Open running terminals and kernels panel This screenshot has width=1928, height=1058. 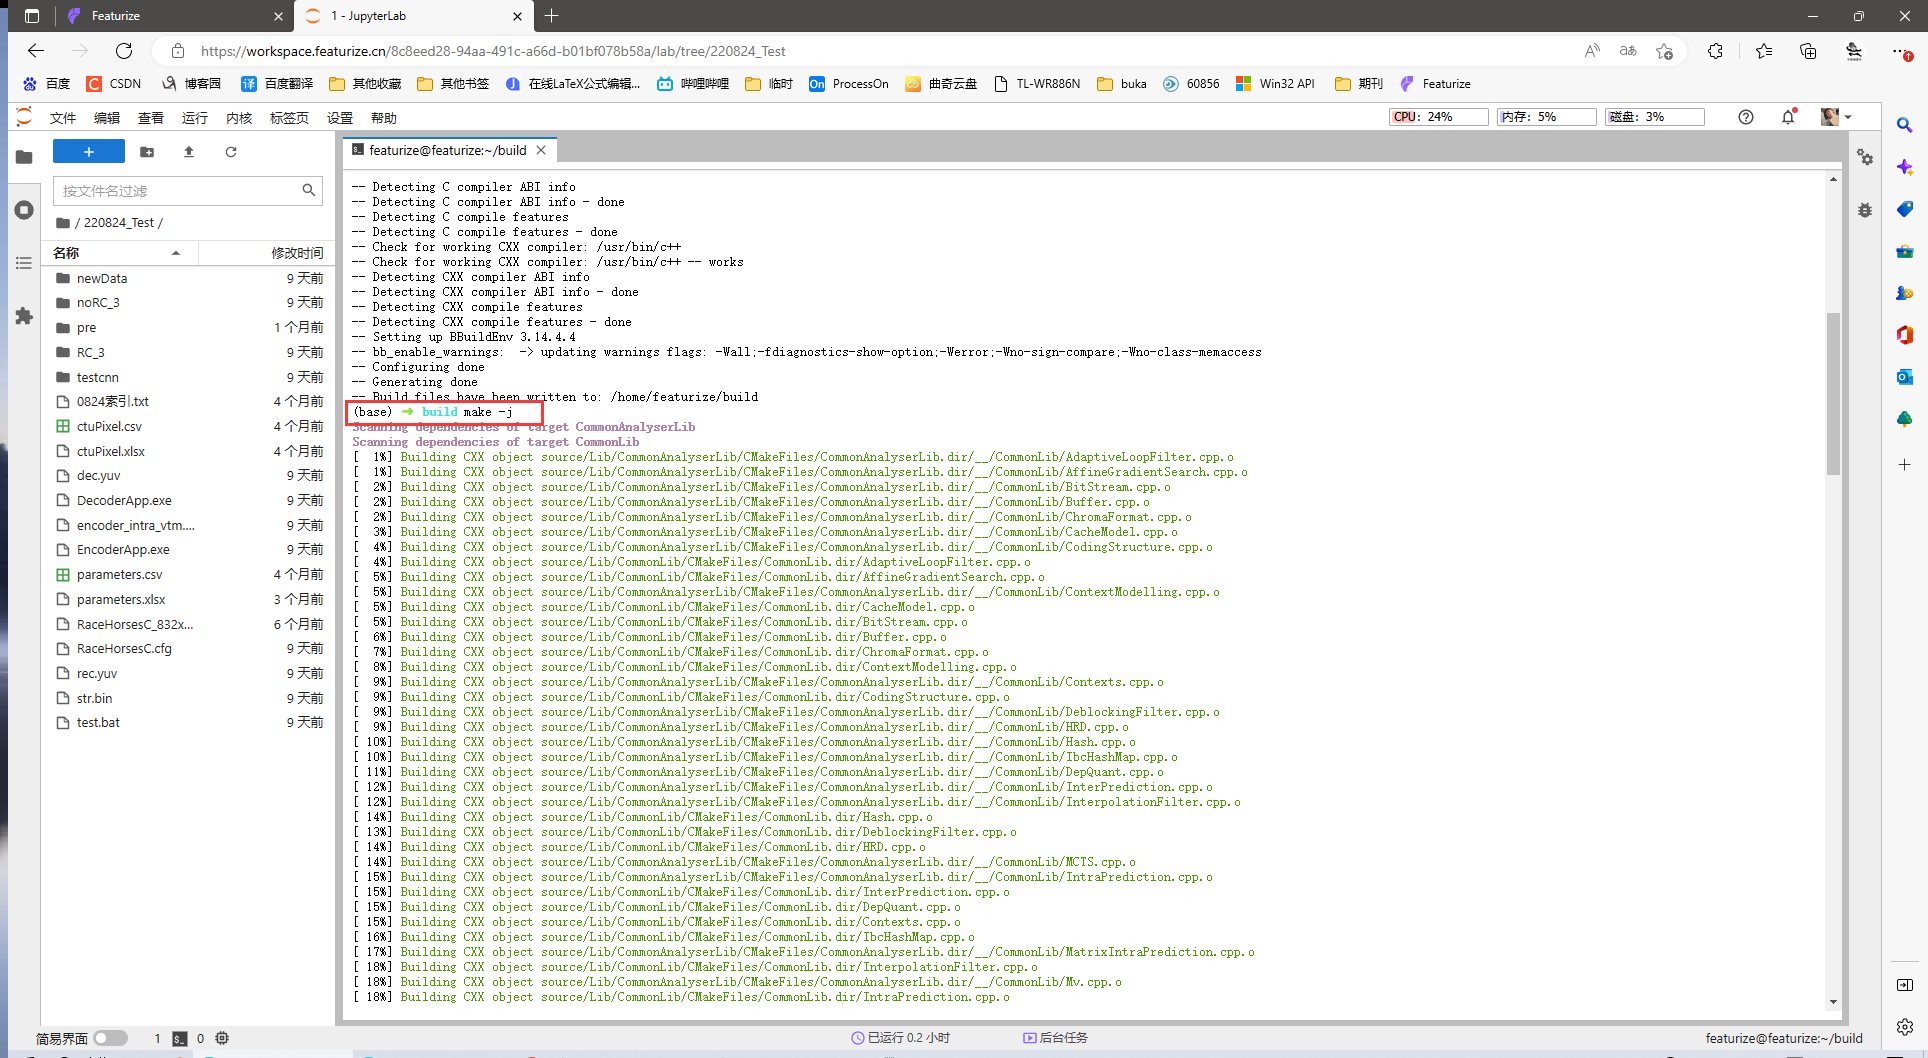coord(24,210)
